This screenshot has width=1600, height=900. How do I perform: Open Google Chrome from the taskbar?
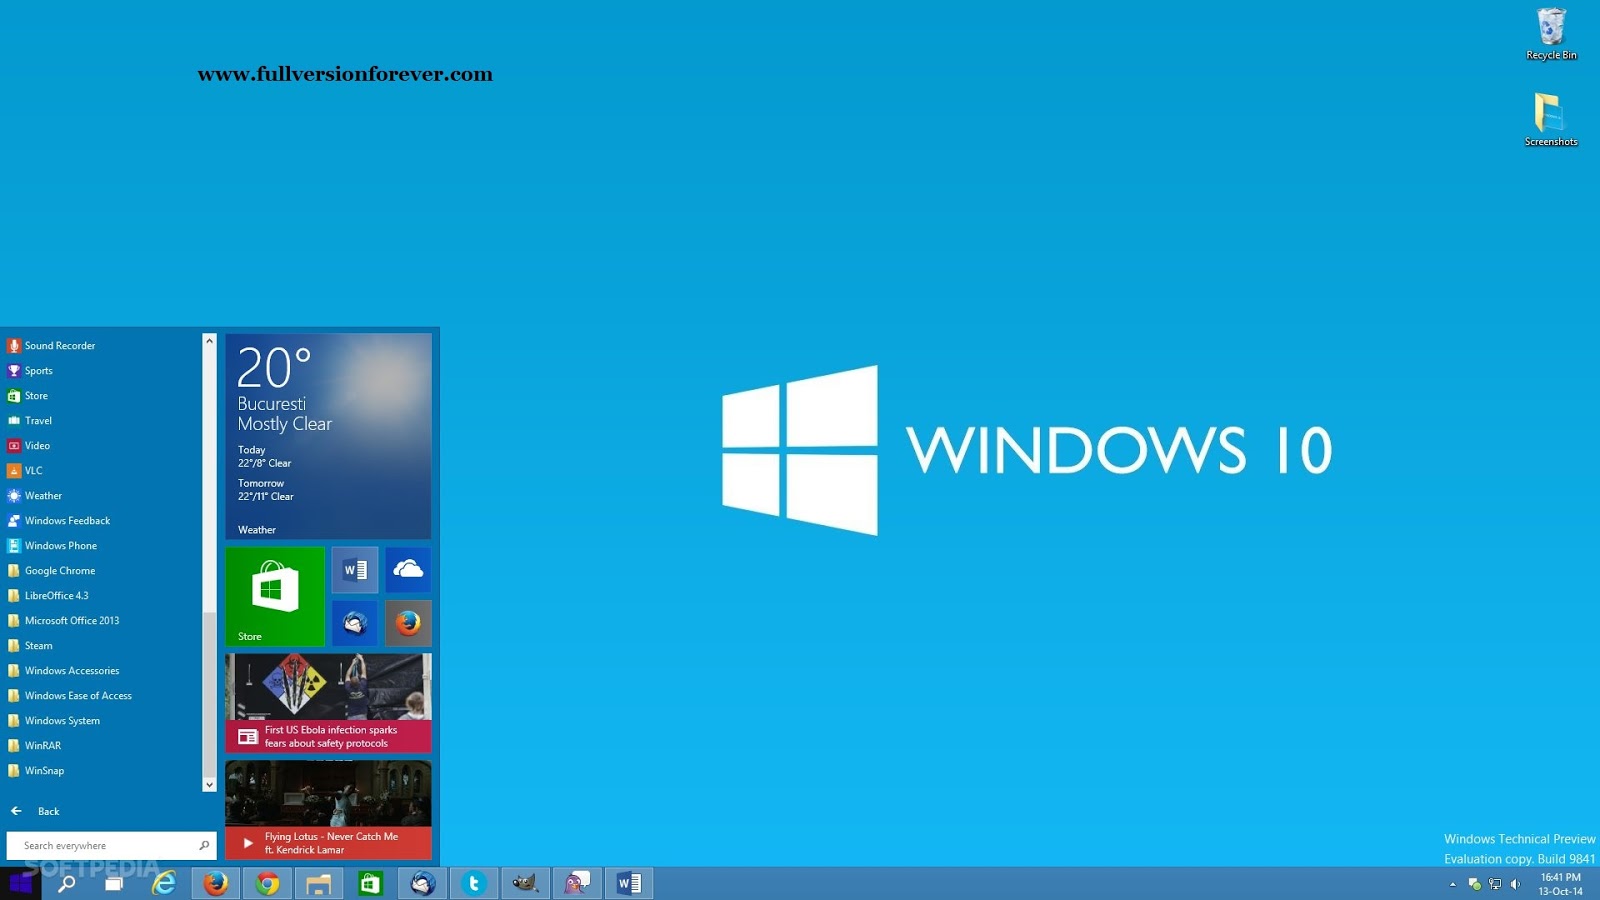(267, 884)
